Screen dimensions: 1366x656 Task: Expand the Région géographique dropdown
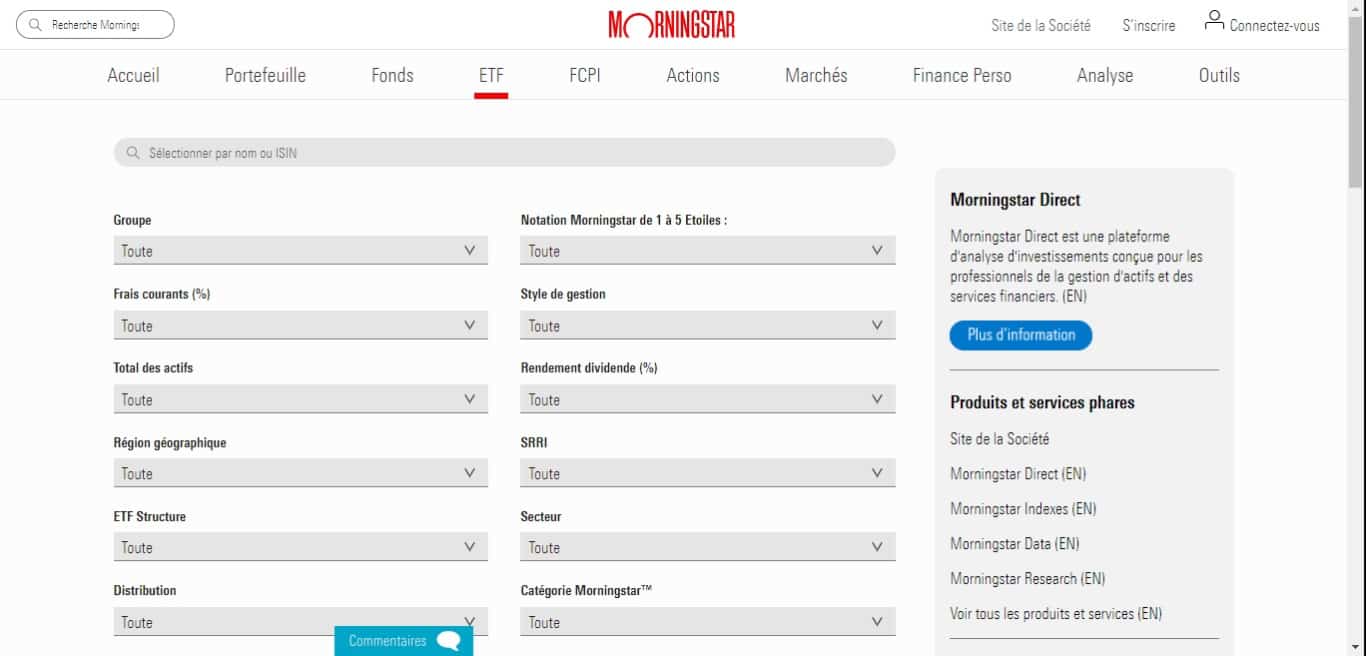pyautogui.click(x=300, y=474)
